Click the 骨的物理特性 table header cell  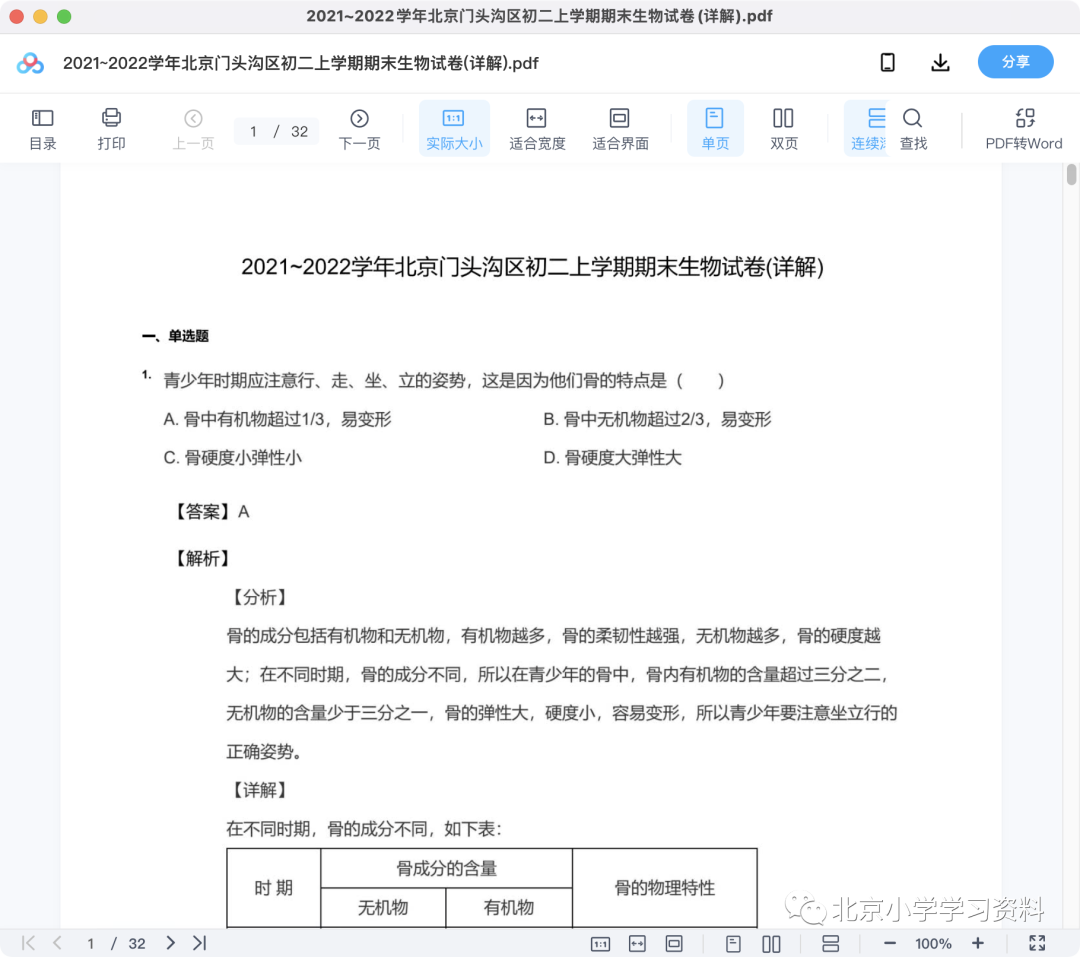[665, 888]
